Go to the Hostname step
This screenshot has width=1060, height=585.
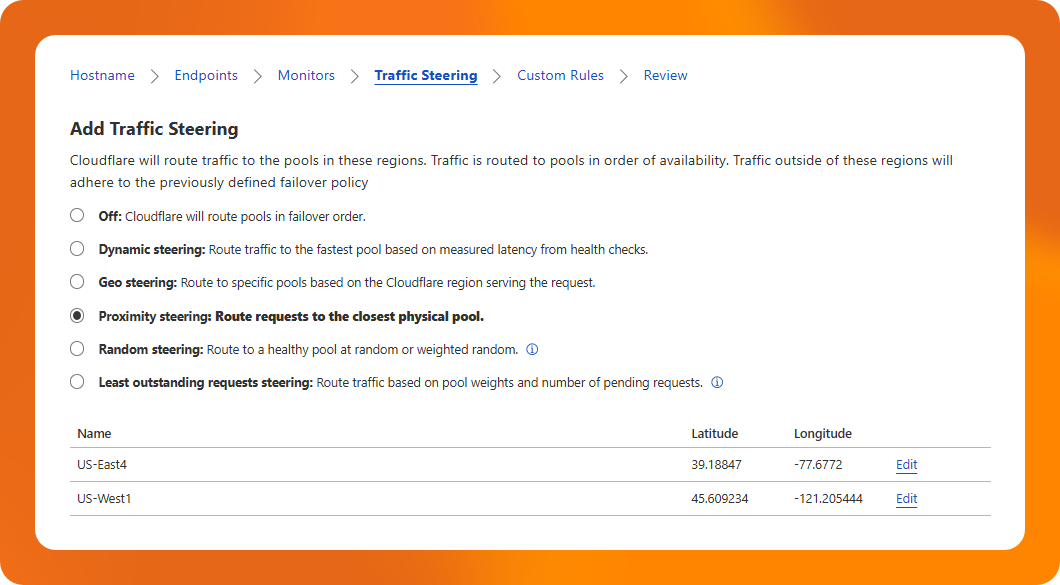point(102,76)
